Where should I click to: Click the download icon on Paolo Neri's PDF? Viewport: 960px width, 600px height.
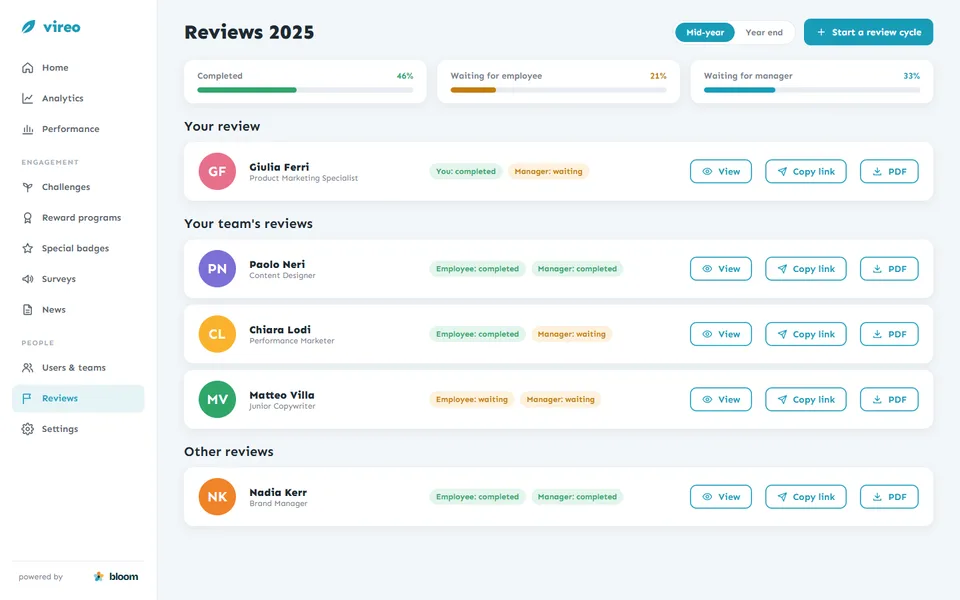pyautogui.click(x=877, y=269)
